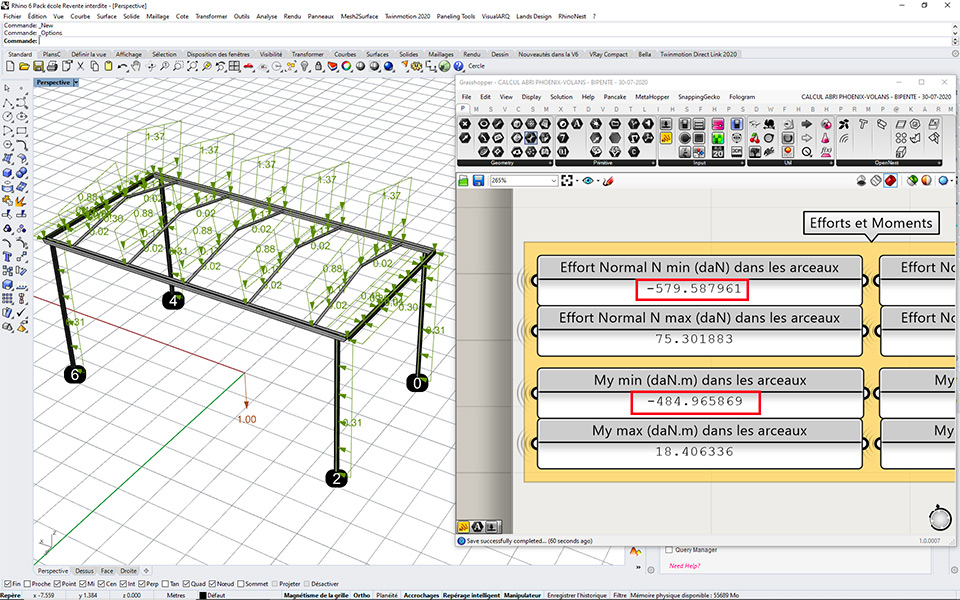Click the Grasshopper compass widget on canvas
Image resolution: width=960 pixels, height=600 pixels.
pos(940,518)
